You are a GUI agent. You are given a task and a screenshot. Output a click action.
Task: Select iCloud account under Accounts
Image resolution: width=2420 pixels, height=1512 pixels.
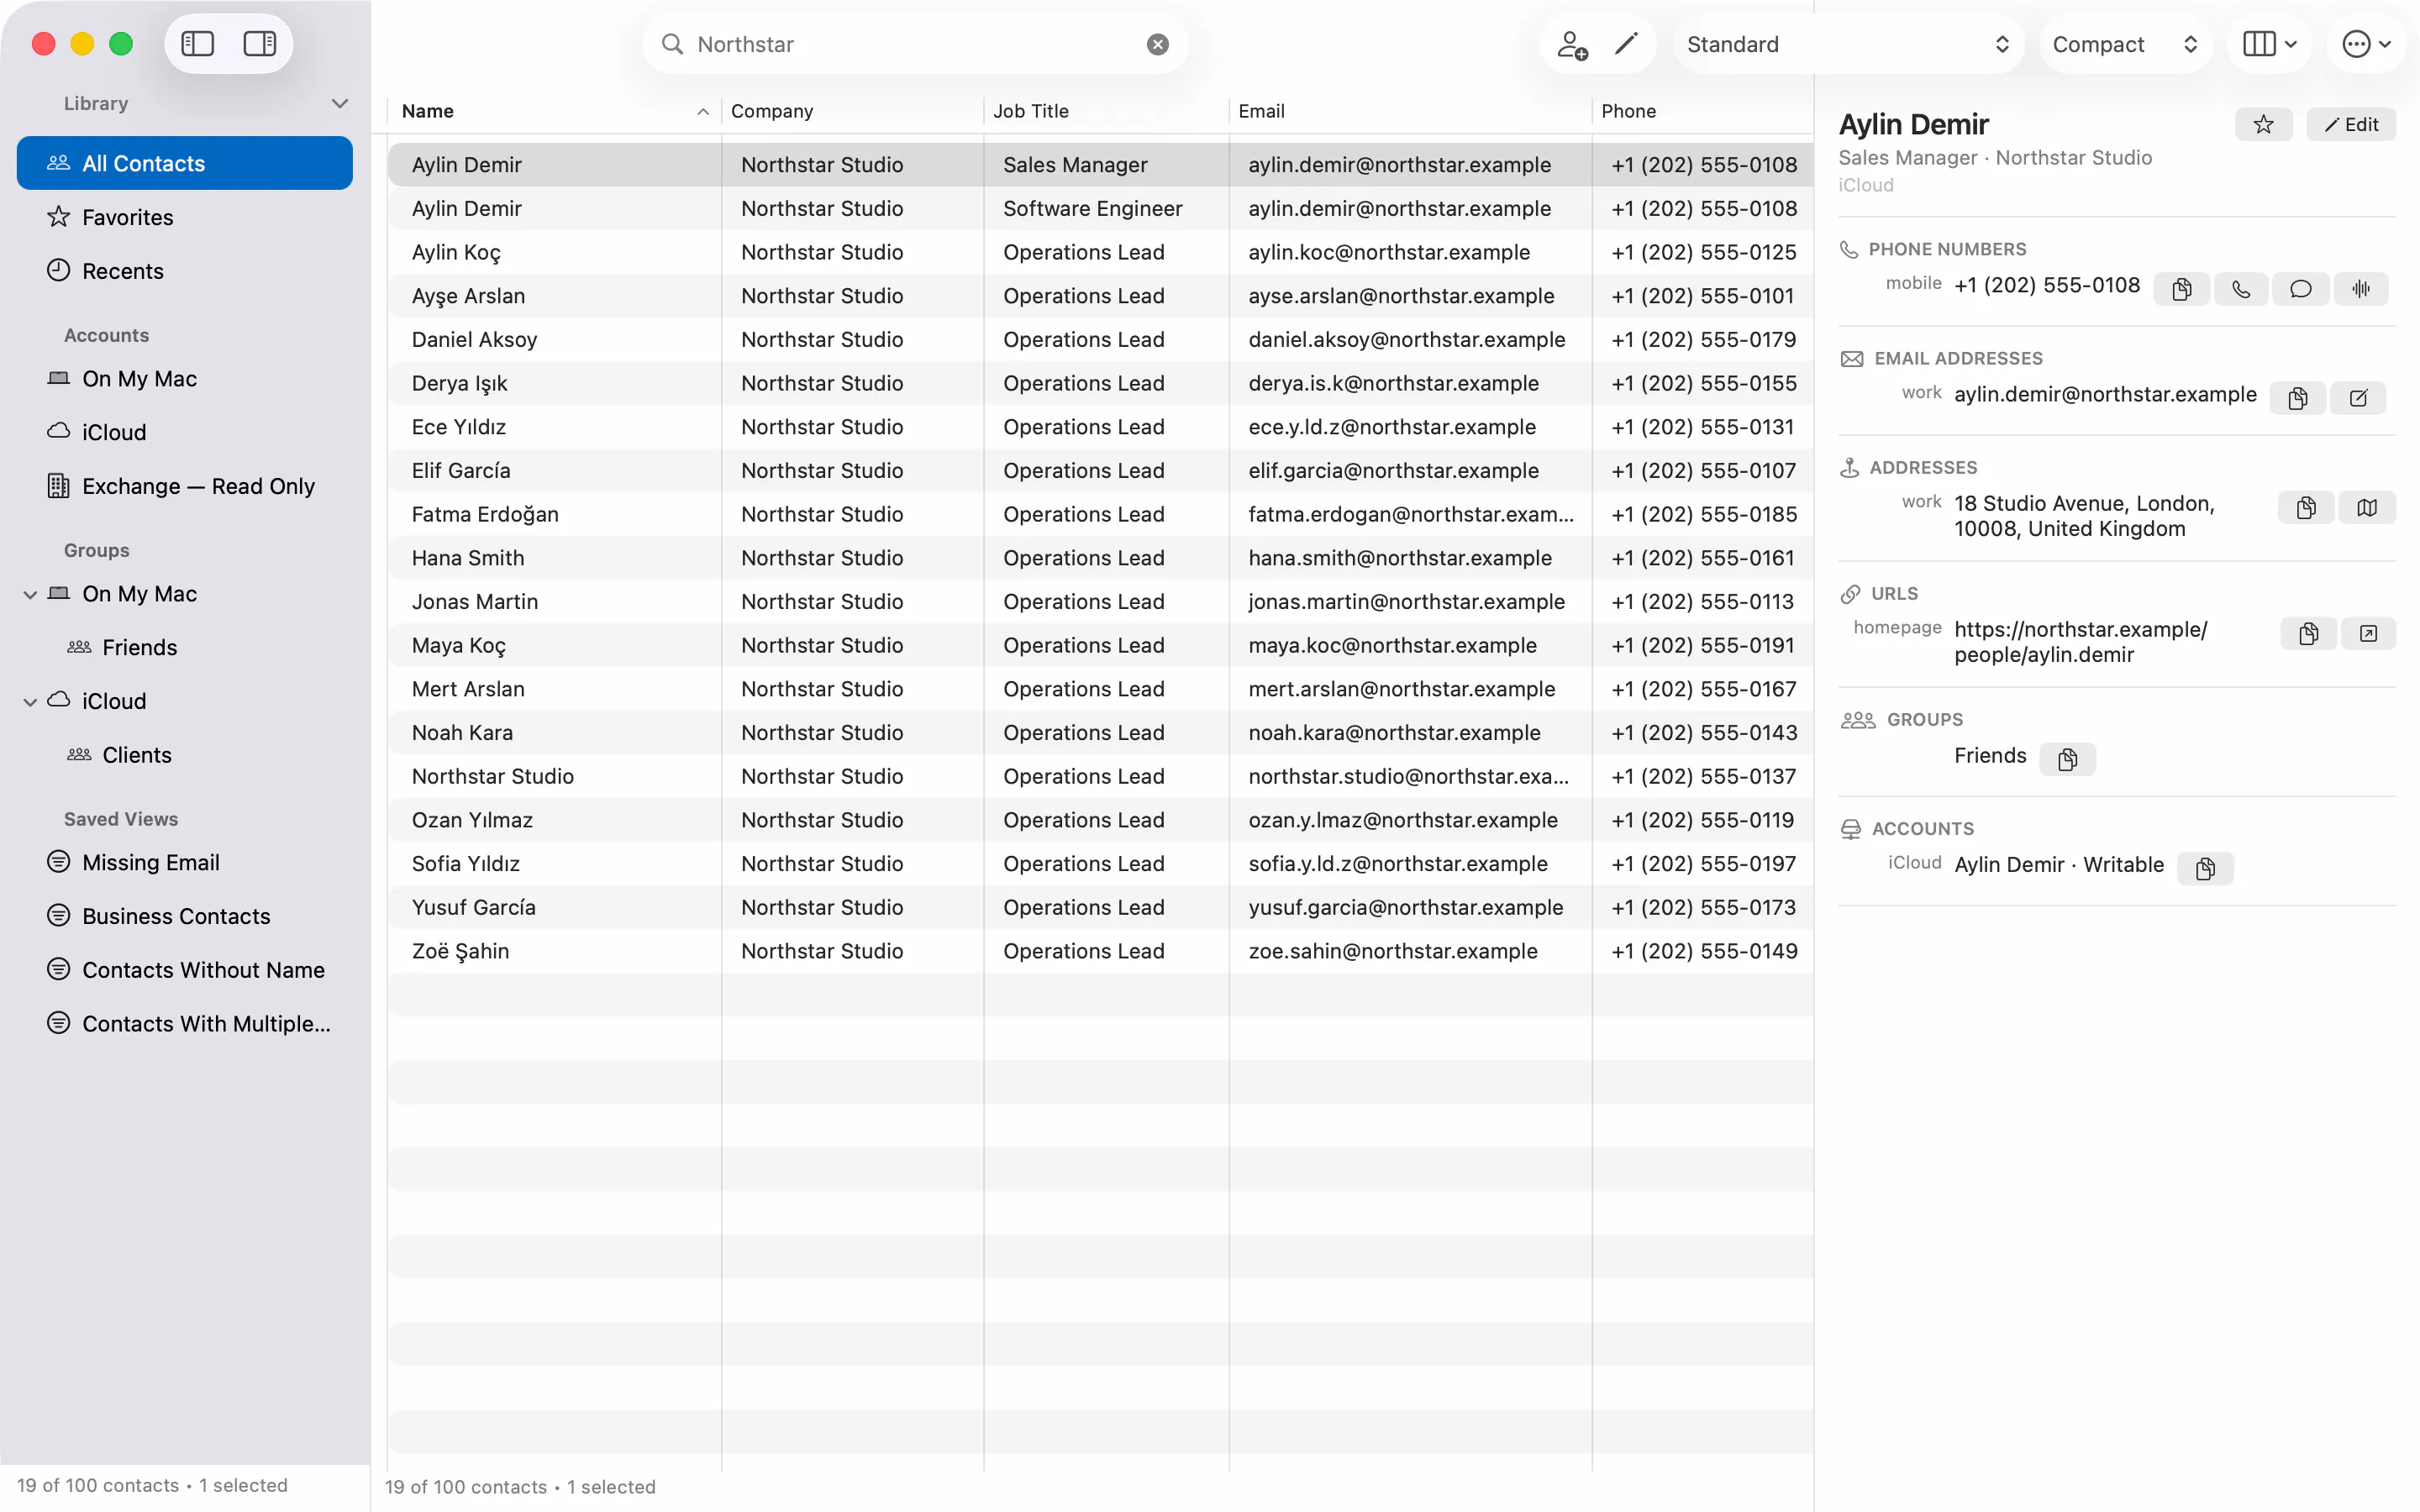tap(185, 432)
